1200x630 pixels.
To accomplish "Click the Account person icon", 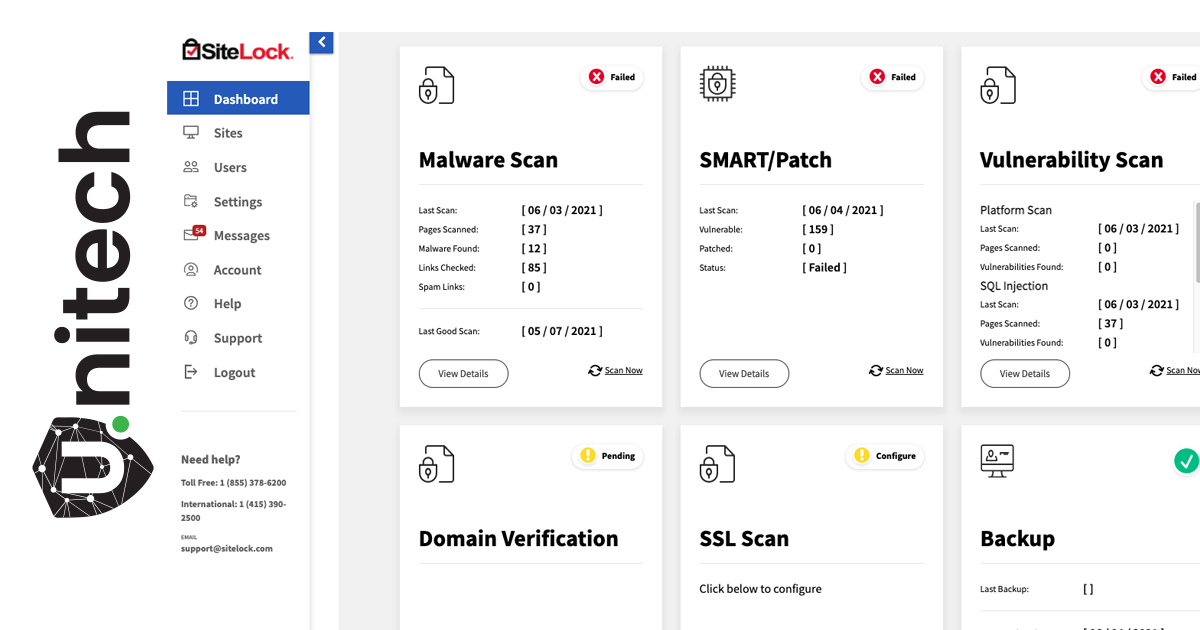I will point(191,269).
